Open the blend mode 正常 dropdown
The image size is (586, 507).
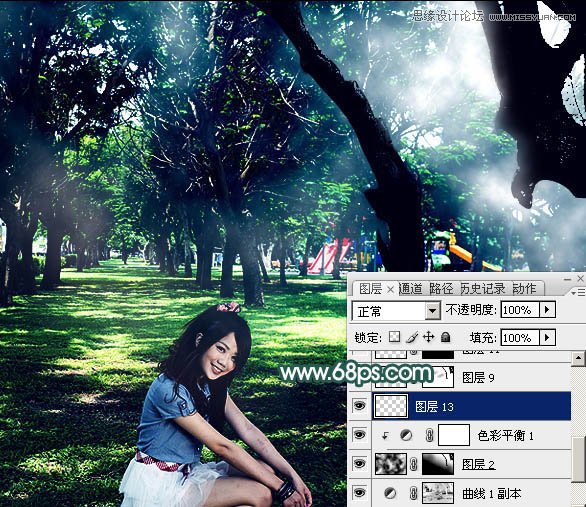[432, 310]
